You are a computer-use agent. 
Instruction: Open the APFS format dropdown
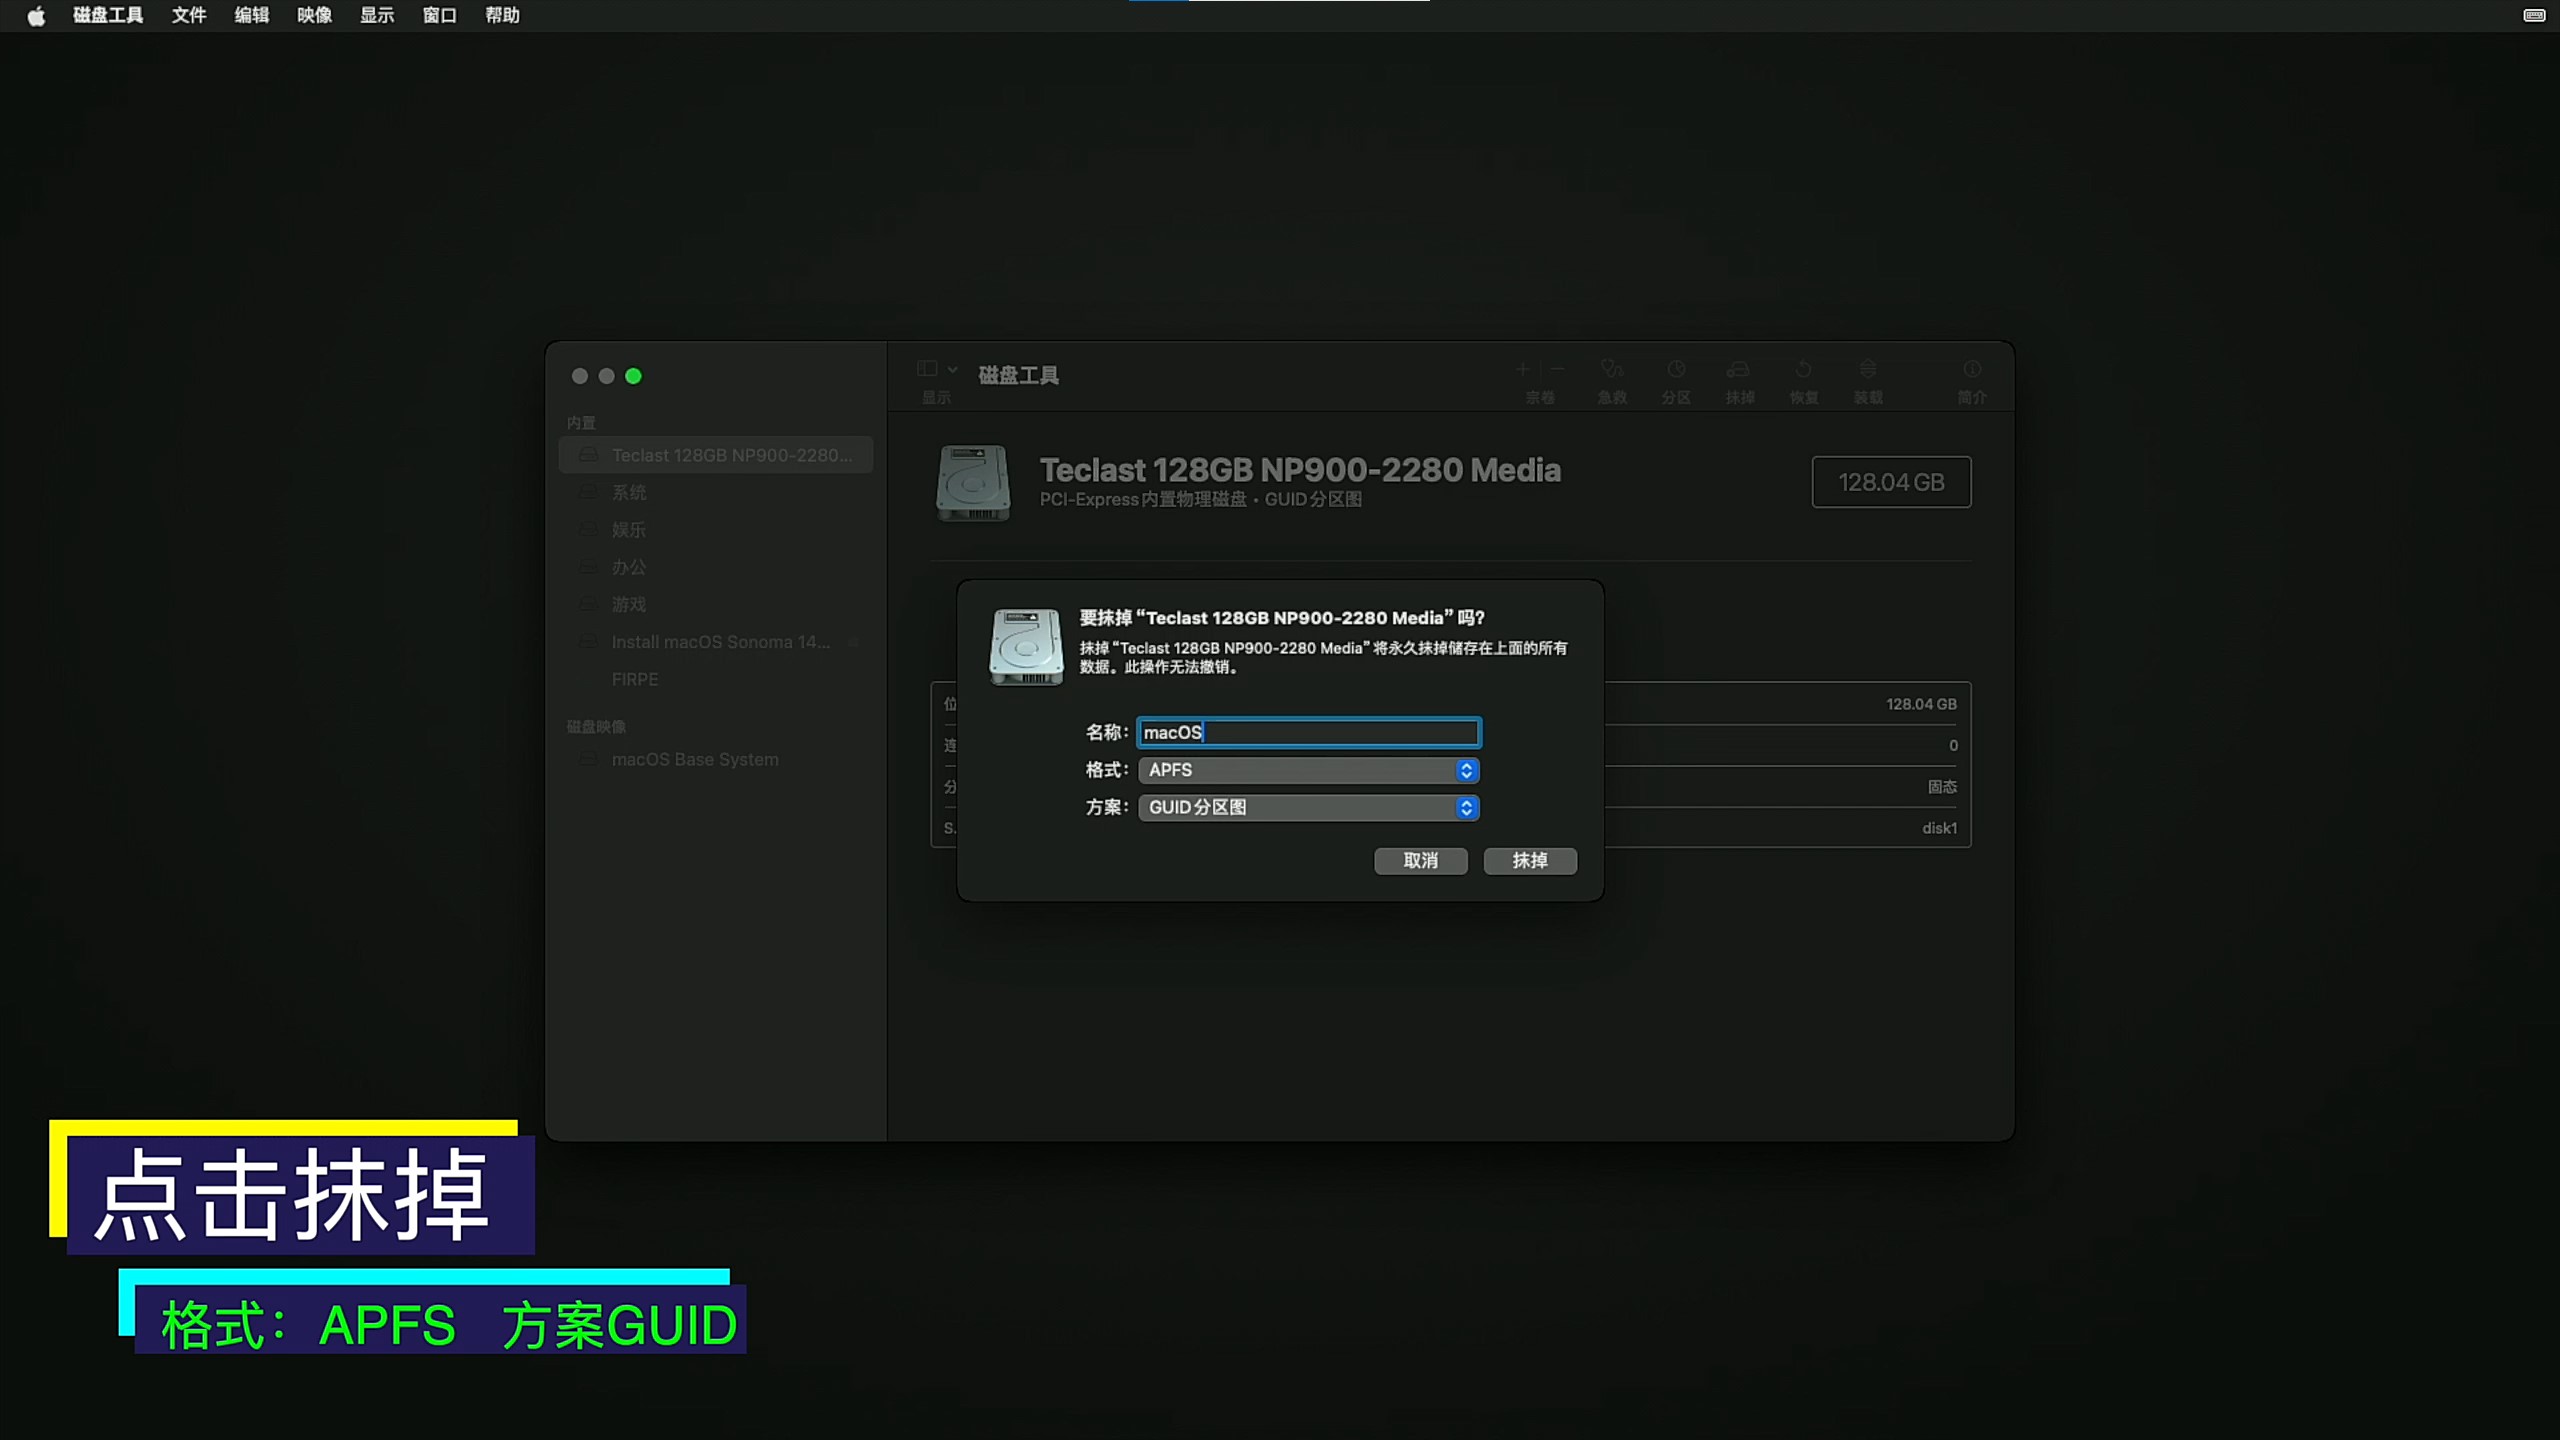1308,770
